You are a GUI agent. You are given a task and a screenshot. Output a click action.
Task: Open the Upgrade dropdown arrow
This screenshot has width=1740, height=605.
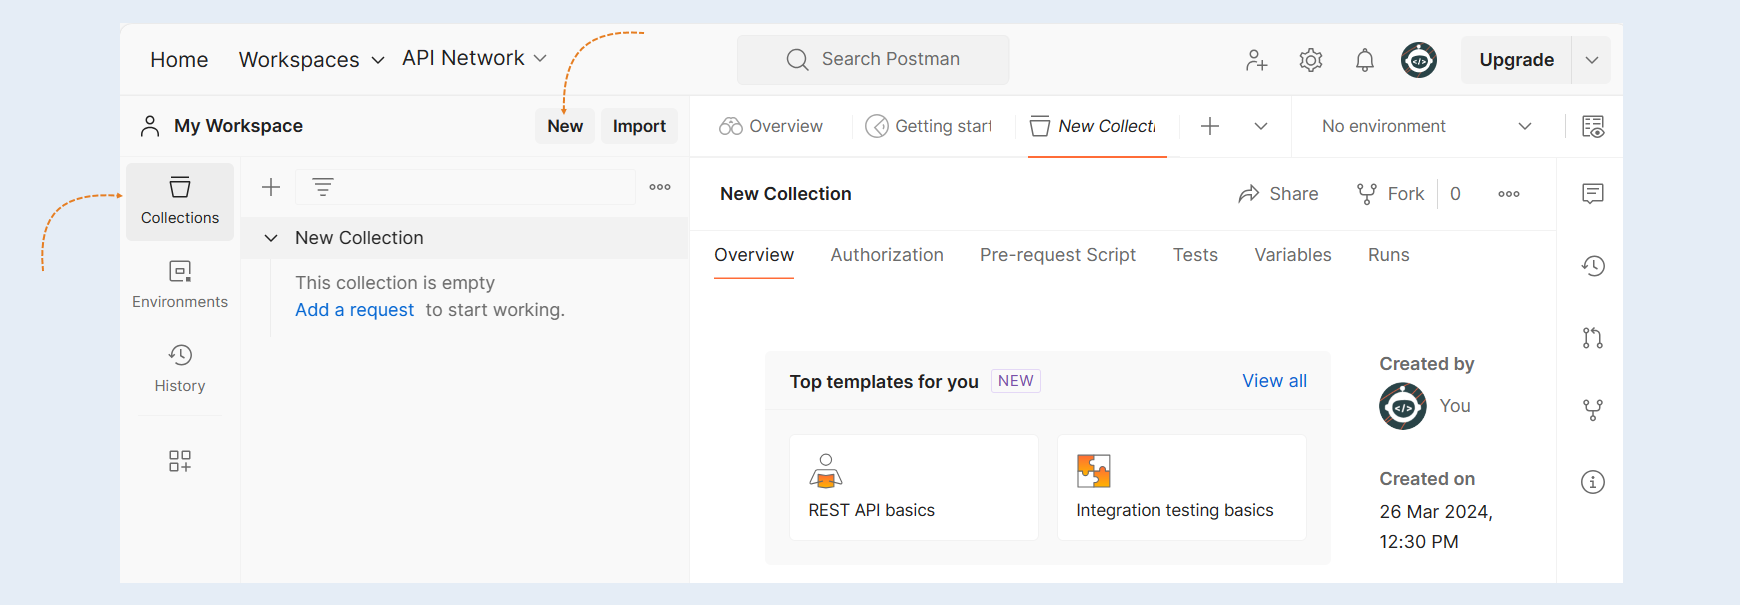(1592, 60)
